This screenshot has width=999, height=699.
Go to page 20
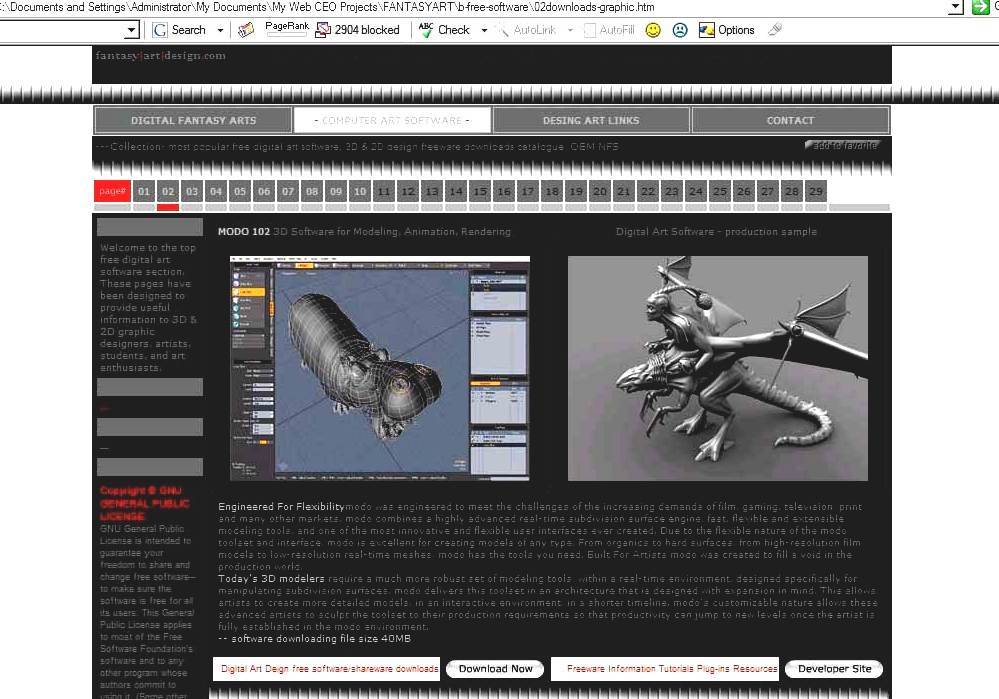point(600,191)
